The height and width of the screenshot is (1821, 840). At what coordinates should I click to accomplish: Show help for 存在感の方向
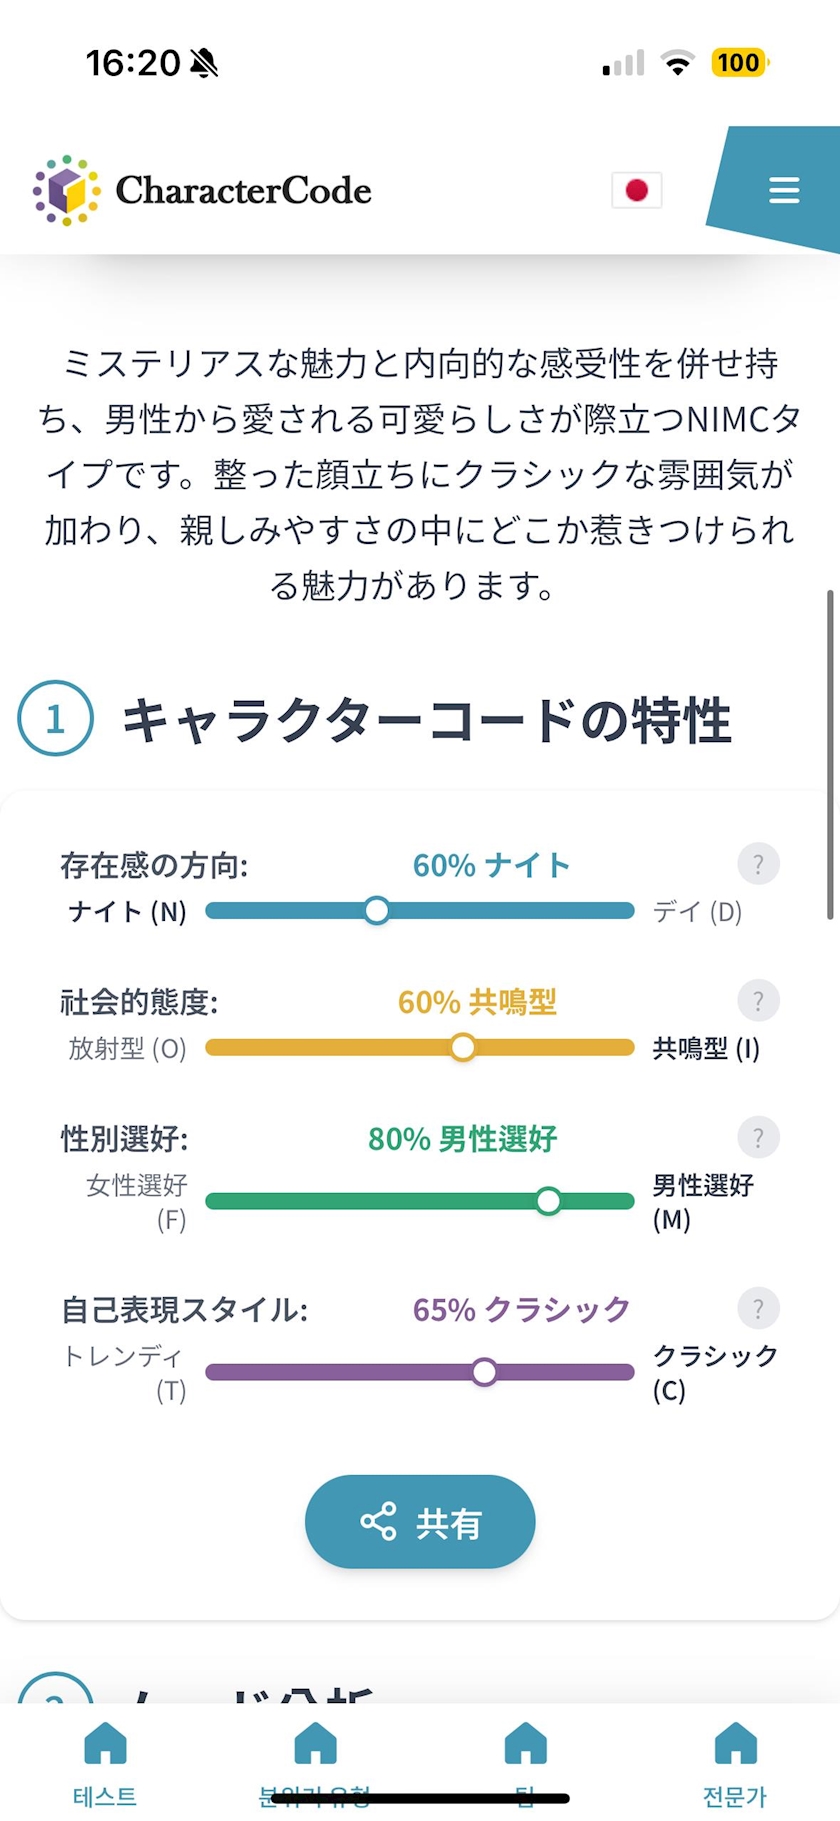[x=758, y=864]
